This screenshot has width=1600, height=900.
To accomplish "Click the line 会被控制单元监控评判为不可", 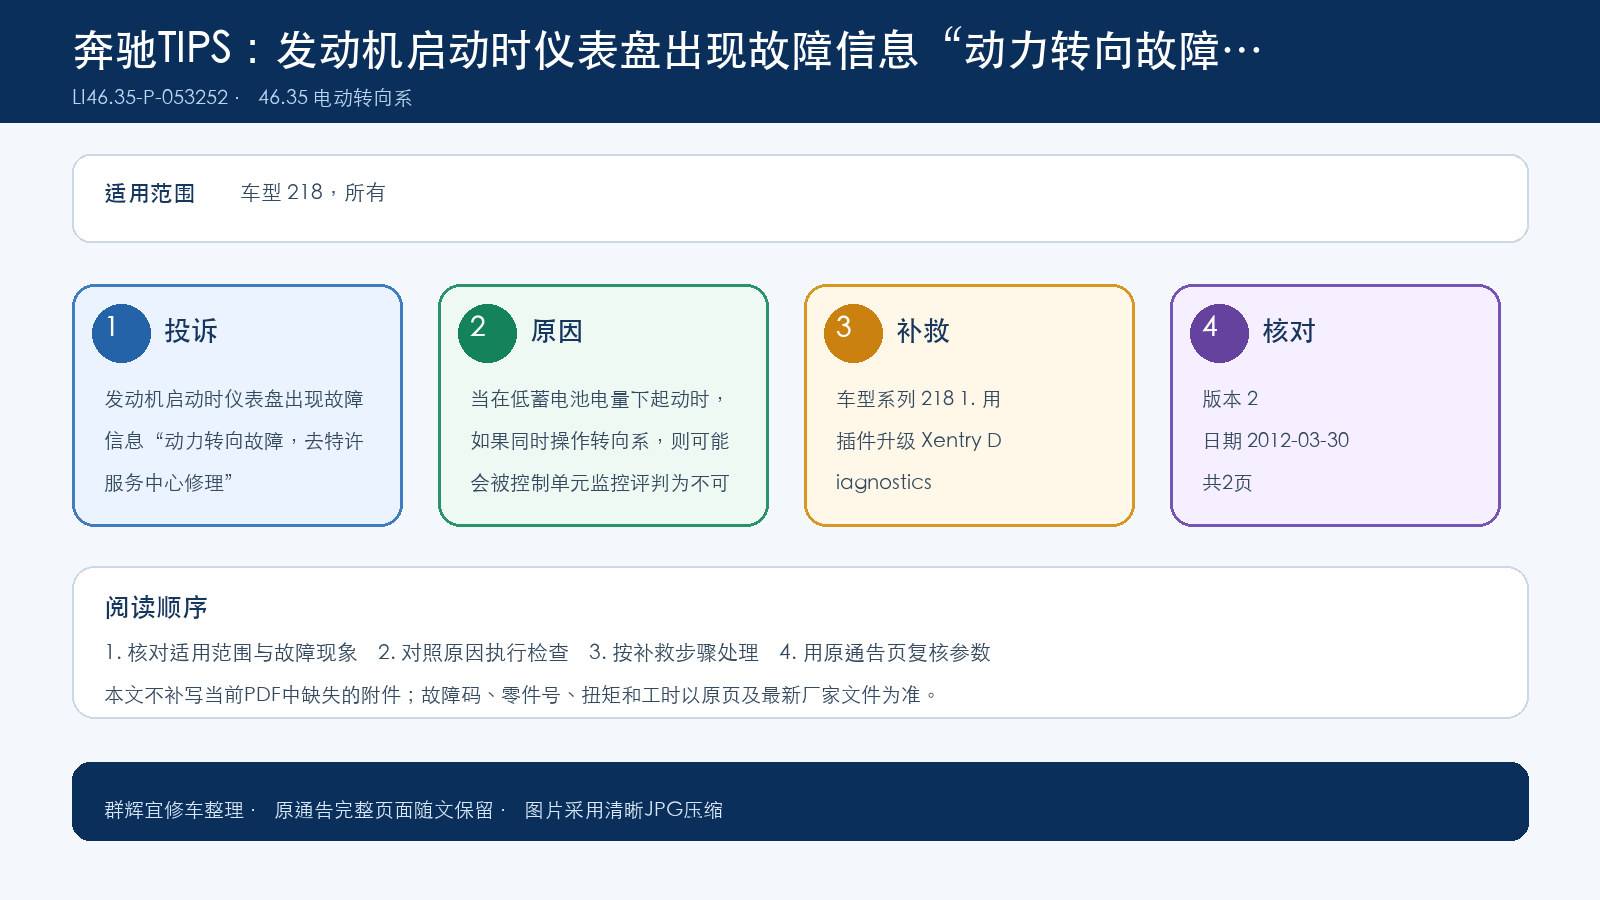I will [x=600, y=483].
